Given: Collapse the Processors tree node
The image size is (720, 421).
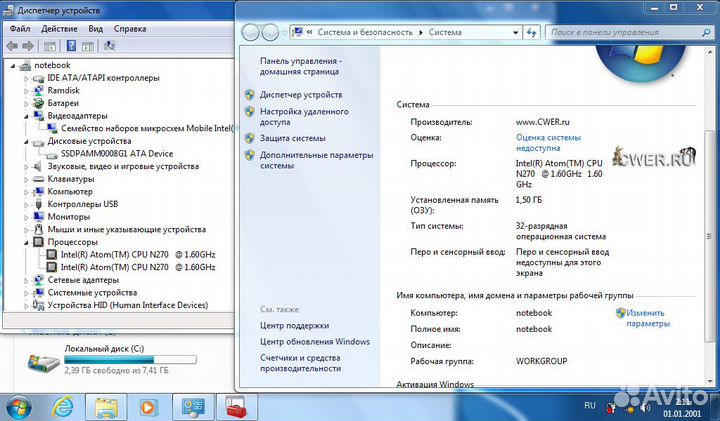Looking at the screenshot, I should pyautogui.click(x=27, y=242).
